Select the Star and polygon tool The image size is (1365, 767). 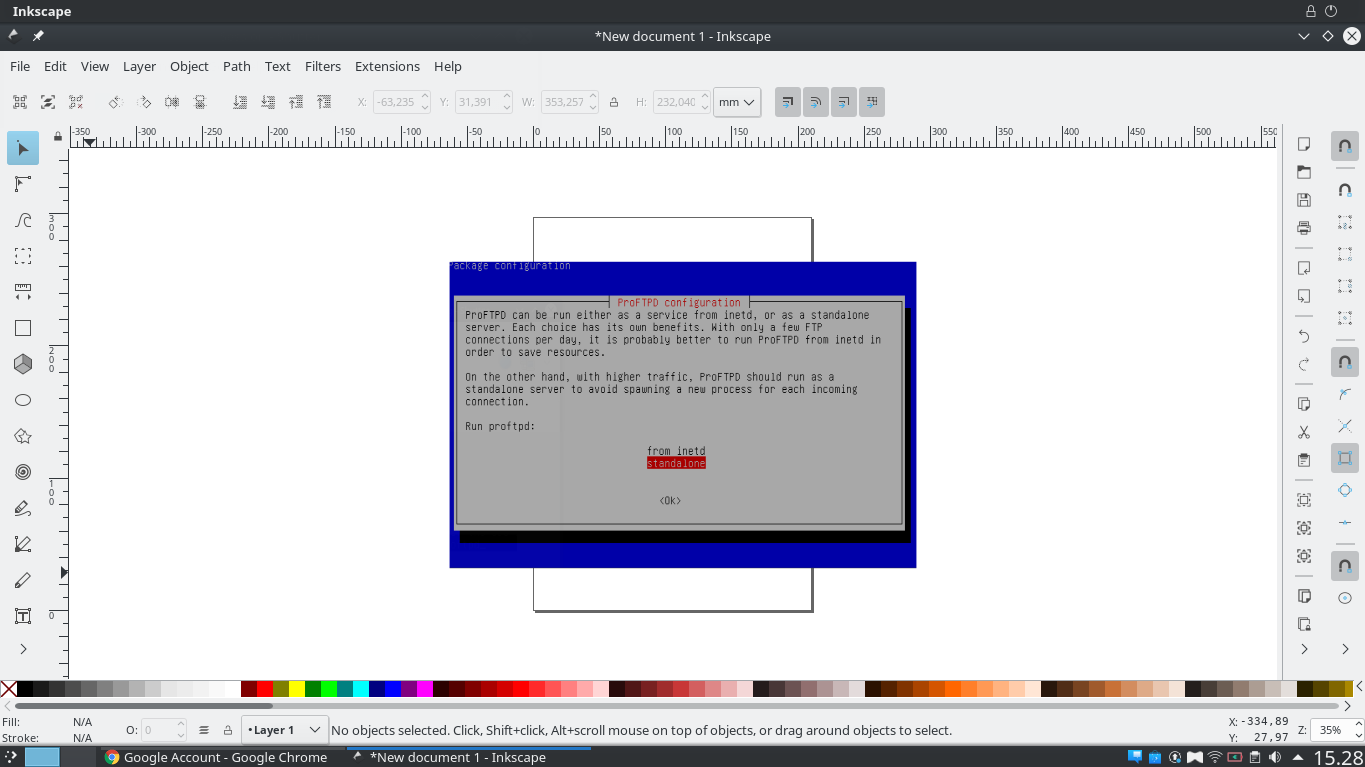23,436
